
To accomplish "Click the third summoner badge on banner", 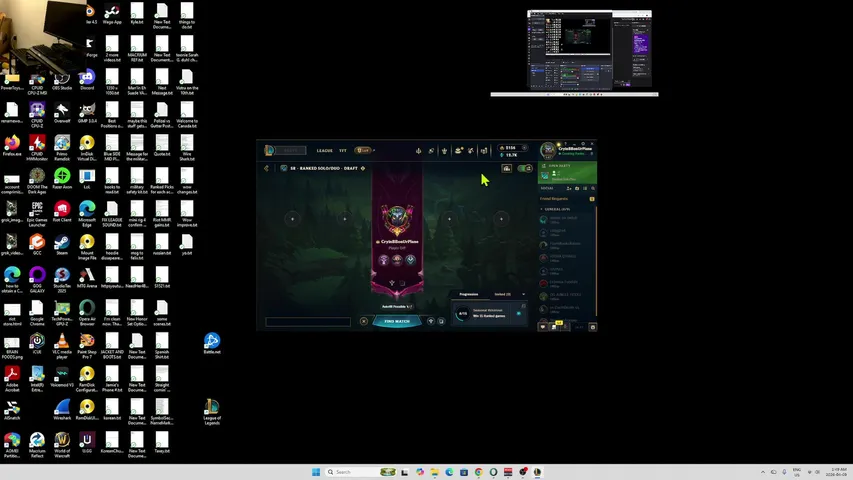I will pyautogui.click(x=410, y=260).
